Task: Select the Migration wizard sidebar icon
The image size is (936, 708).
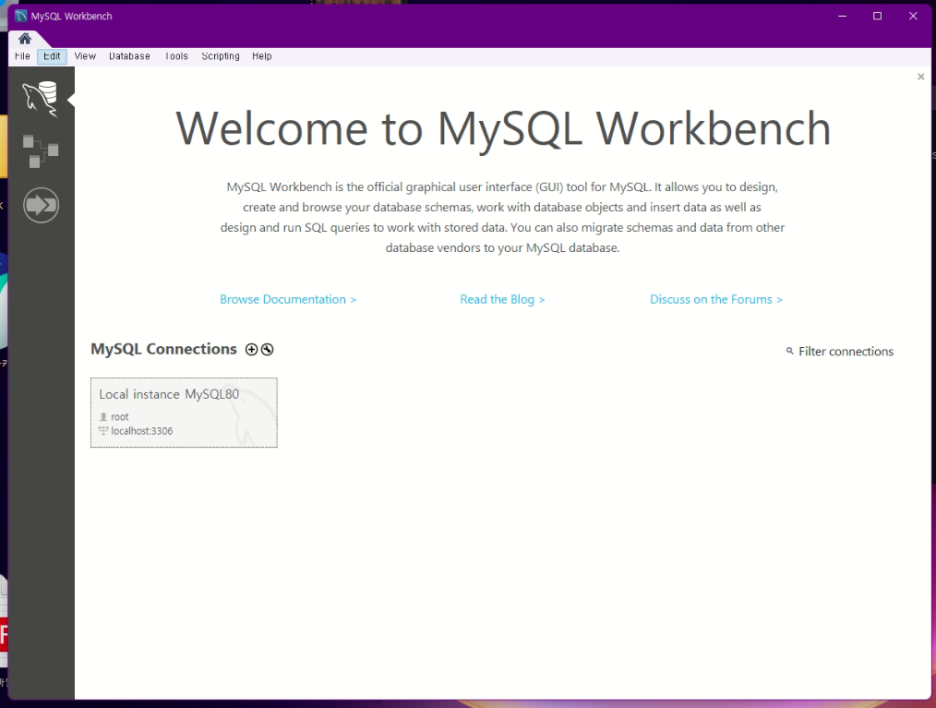Action: (41, 205)
